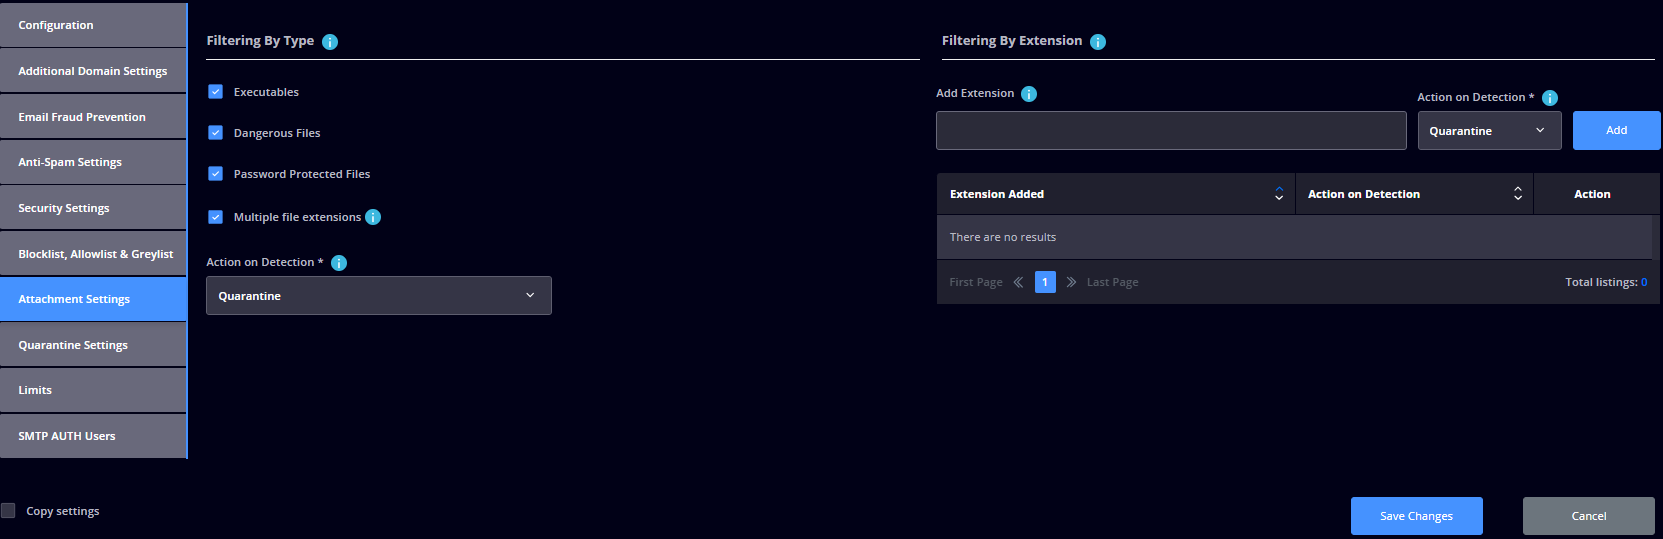Open extension Action on Detection Quarantine dropdown
1663x539 pixels.
(x=1490, y=131)
